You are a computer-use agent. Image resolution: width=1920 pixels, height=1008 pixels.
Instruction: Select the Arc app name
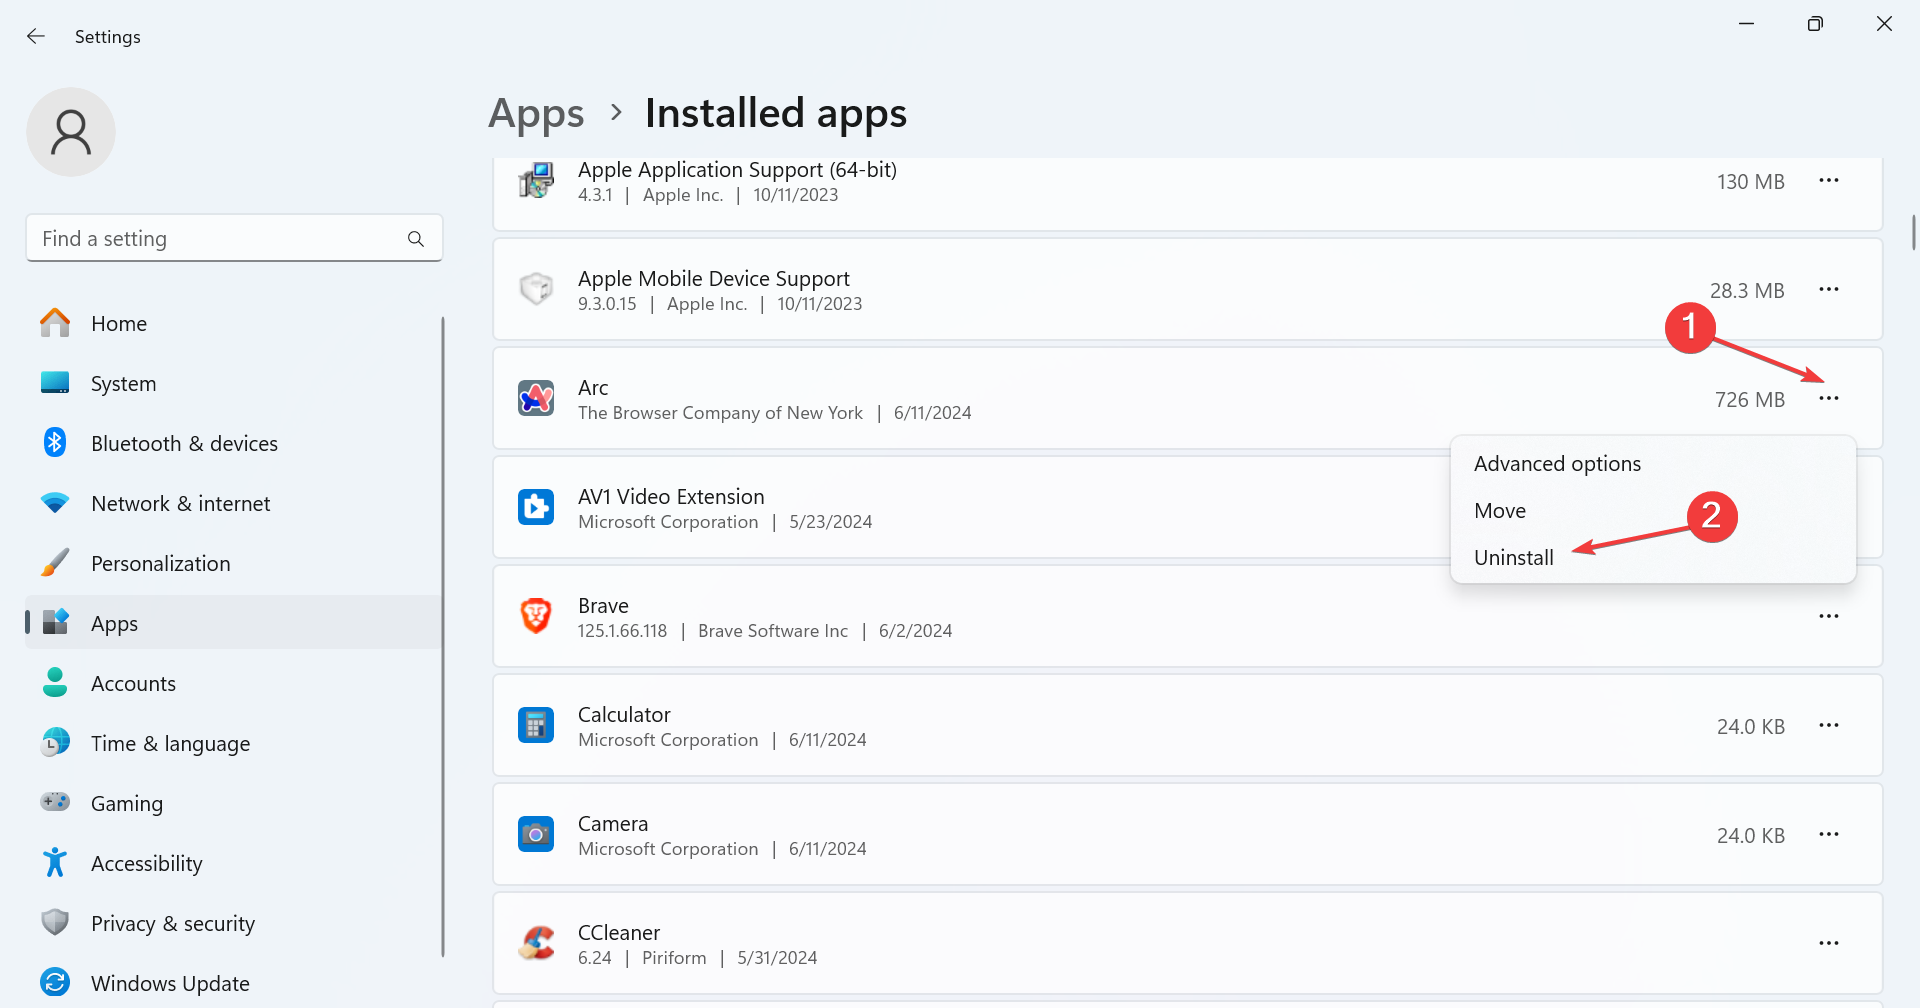coord(593,388)
